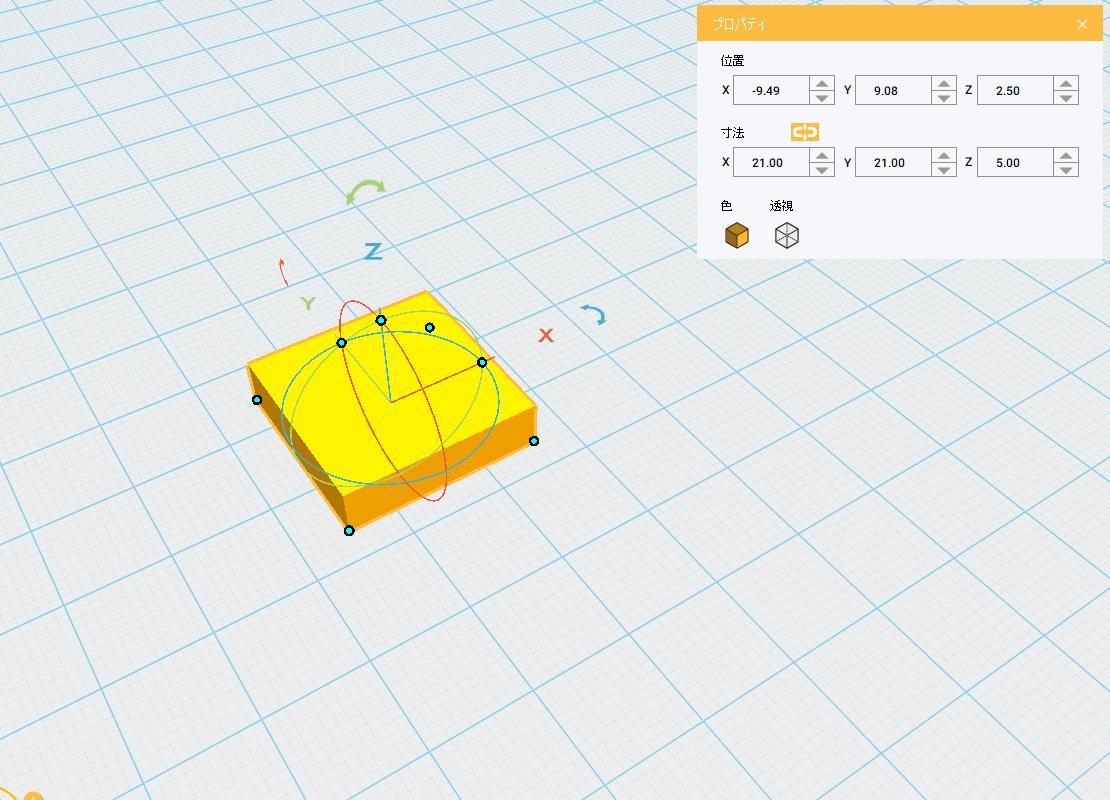Close the properties panel
The width and height of the screenshot is (1110, 800).
[1082, 25]
